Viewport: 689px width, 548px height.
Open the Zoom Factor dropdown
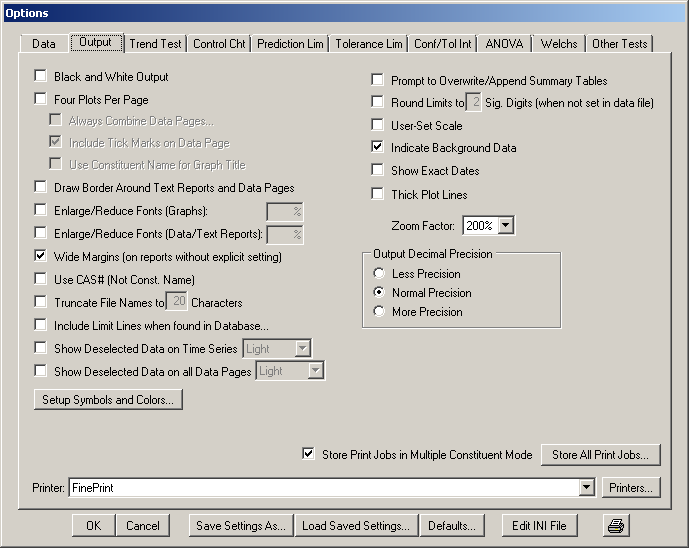coord(505,226)
